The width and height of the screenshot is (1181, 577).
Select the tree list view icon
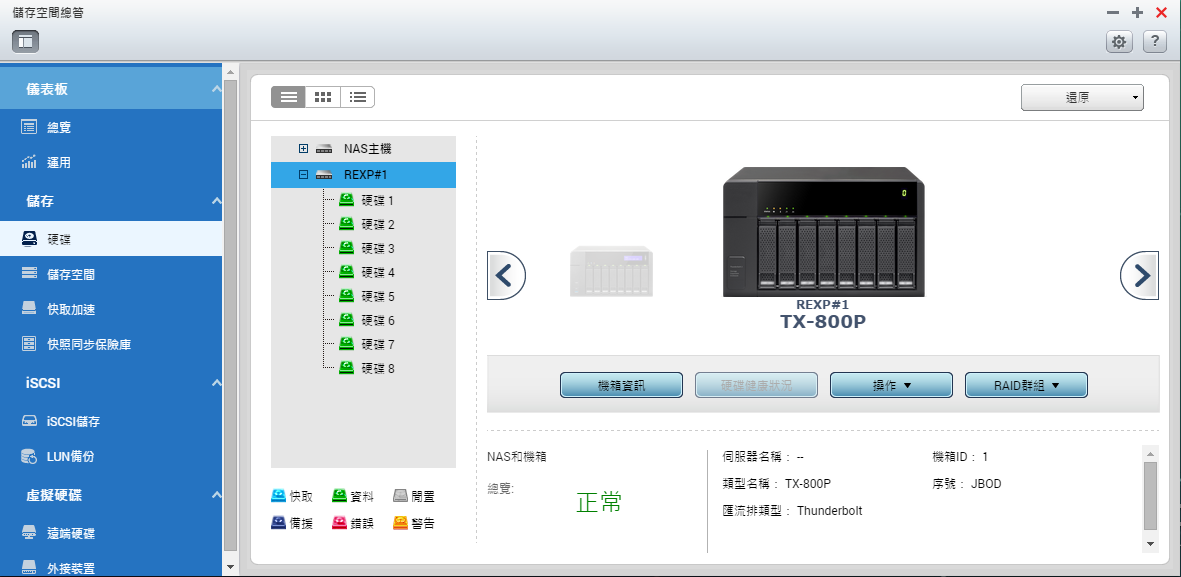289,97
